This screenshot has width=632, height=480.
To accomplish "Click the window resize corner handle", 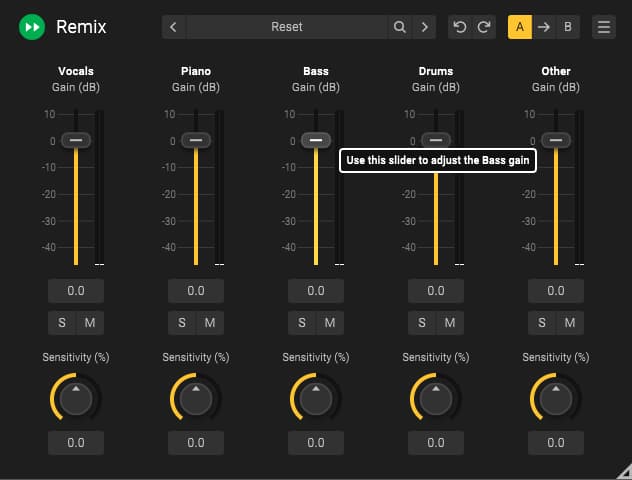I will click(x=625, y=471).
